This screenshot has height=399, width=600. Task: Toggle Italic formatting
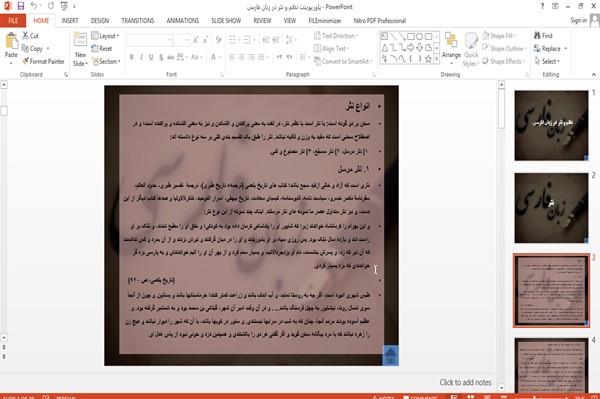coord(141,57)
